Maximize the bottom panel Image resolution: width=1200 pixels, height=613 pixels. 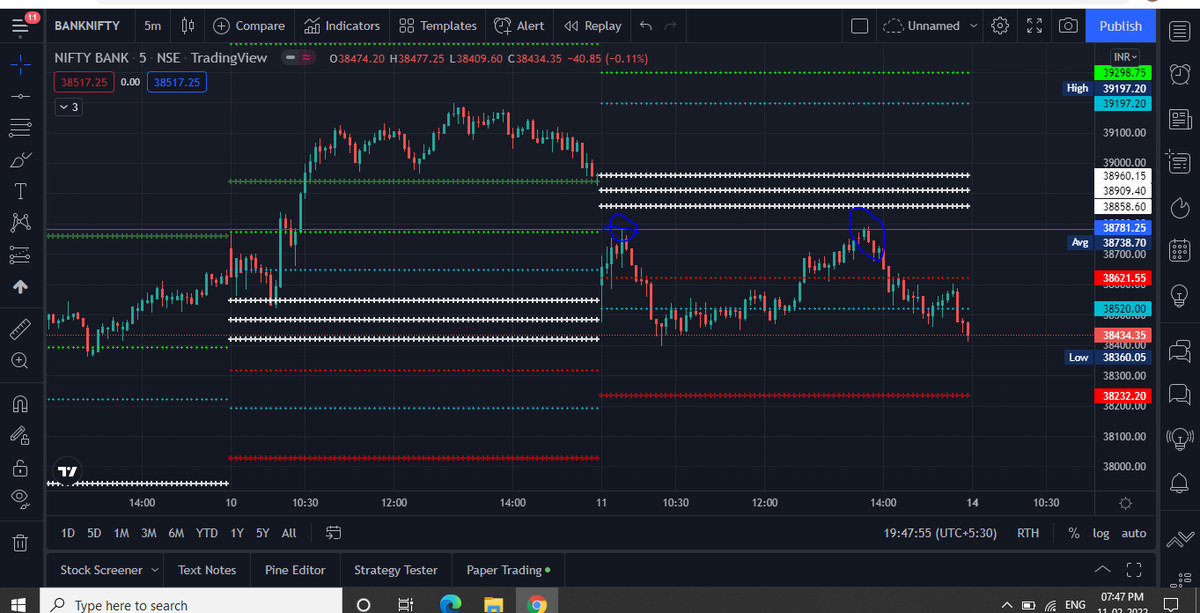tap(1134, 570)
